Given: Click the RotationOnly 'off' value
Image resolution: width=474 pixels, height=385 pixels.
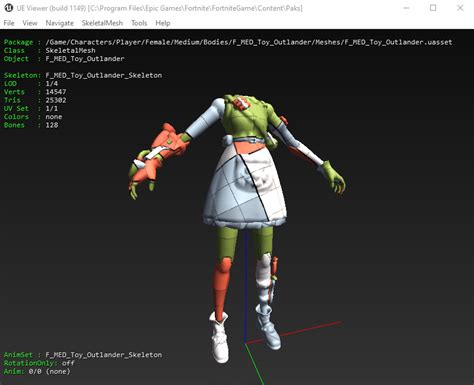Looking at the screenshot, I should click(x=68, y=363).
